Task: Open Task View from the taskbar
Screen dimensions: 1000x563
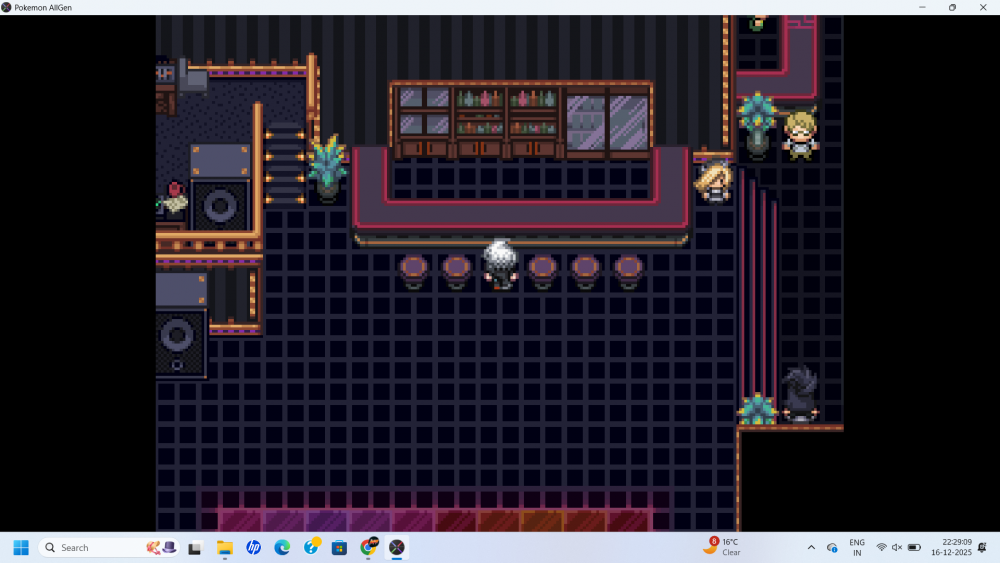Action: (195, 547)
